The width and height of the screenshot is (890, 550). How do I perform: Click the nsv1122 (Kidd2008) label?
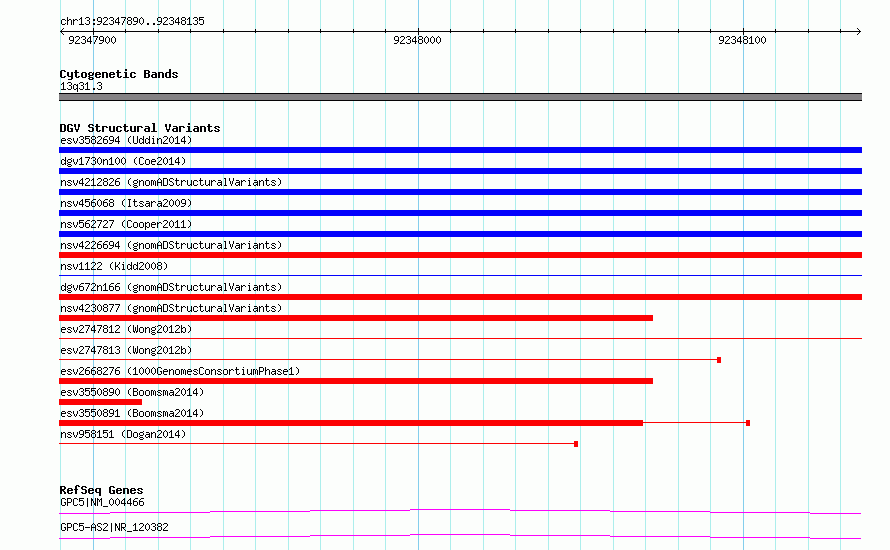(x=114, y=266)
